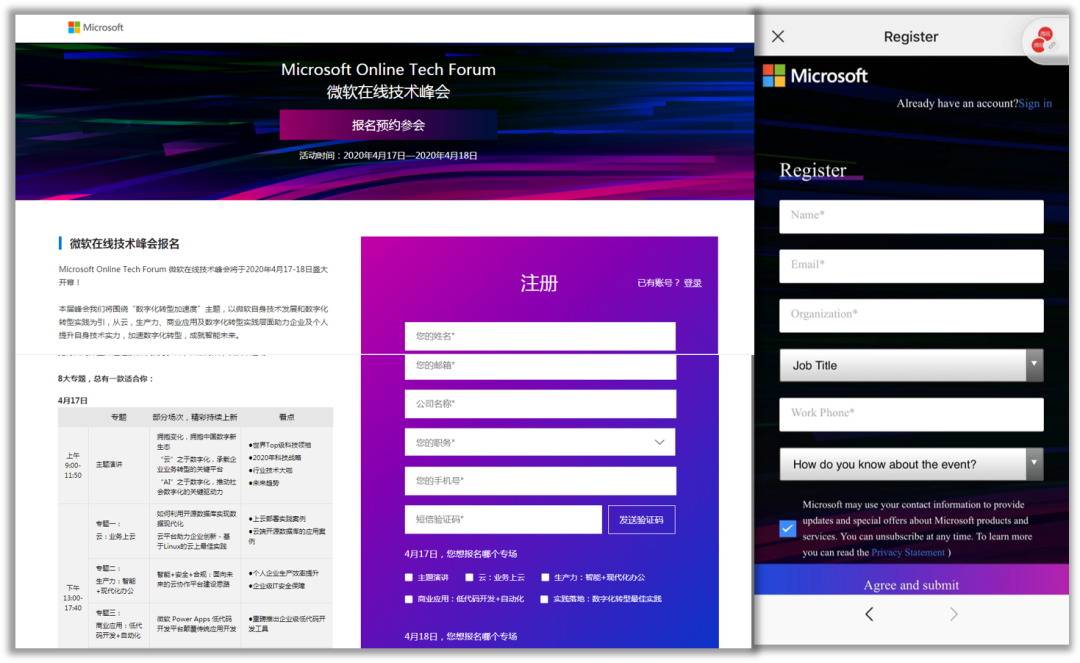The height and width of the screenshot is (663, 1080).
Task: Check the 生产力：智能+现代化办公 checkbox
Action: click(x=545, y=578)
